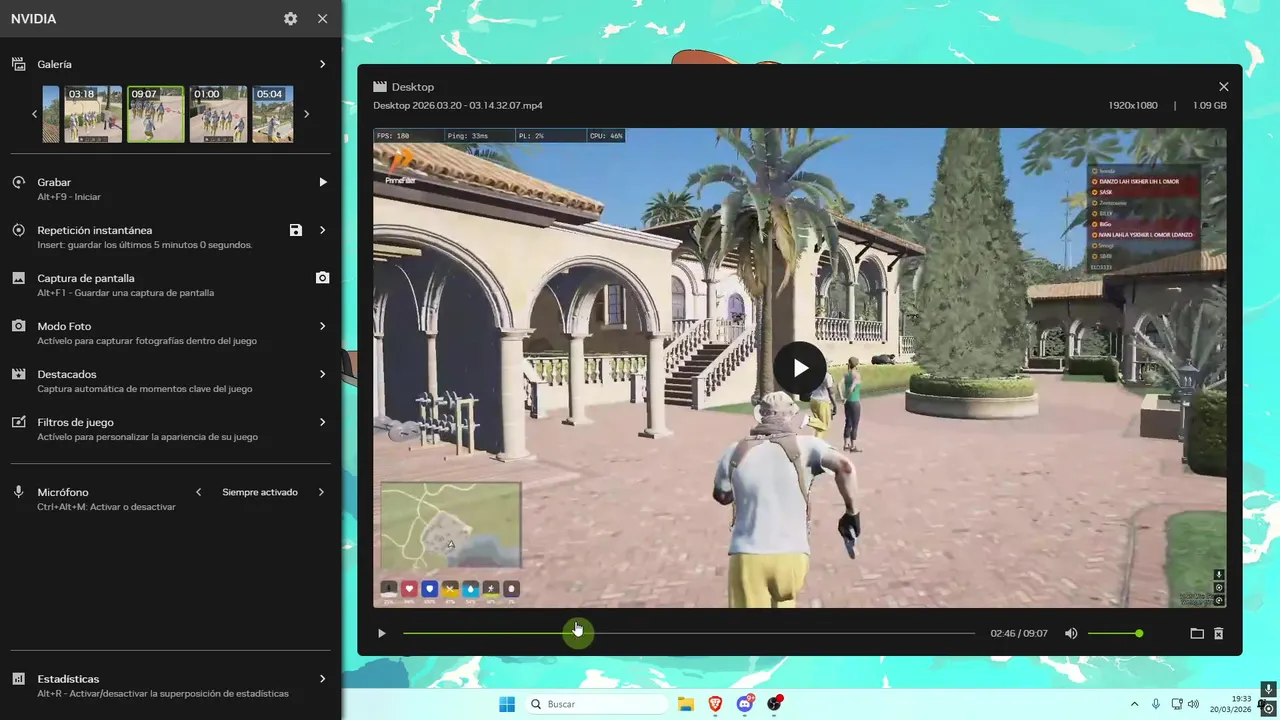1280x720 pixels.
Task: Switch microphone mode to next option
Action: 322,492
